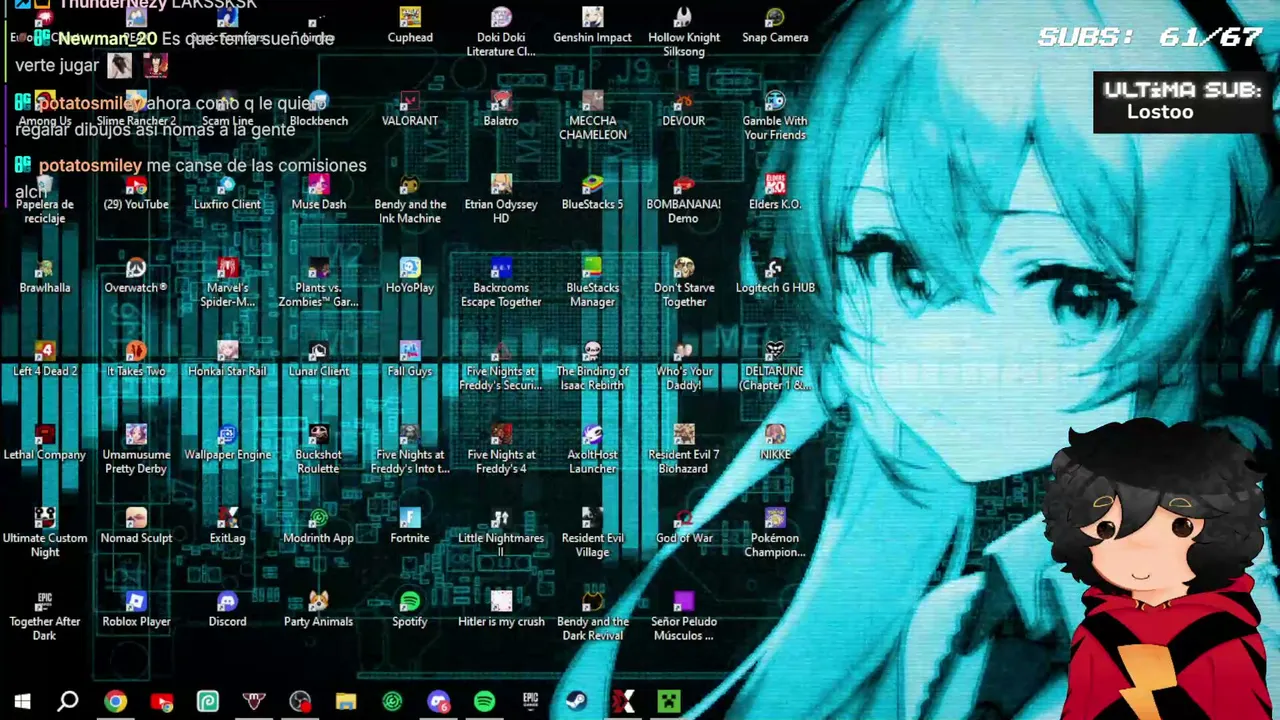The width and height of the screenshot is (1280, 720).
Task: Open the Elders K.O. shortcut
Action: click(x=775, y=193)
